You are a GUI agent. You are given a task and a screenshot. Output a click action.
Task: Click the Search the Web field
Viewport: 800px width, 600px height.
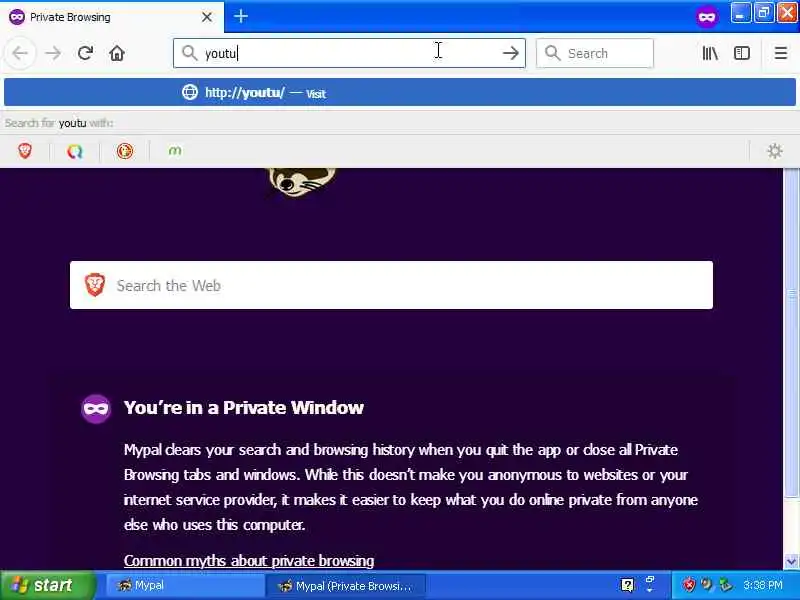click(x=391, y=285)
